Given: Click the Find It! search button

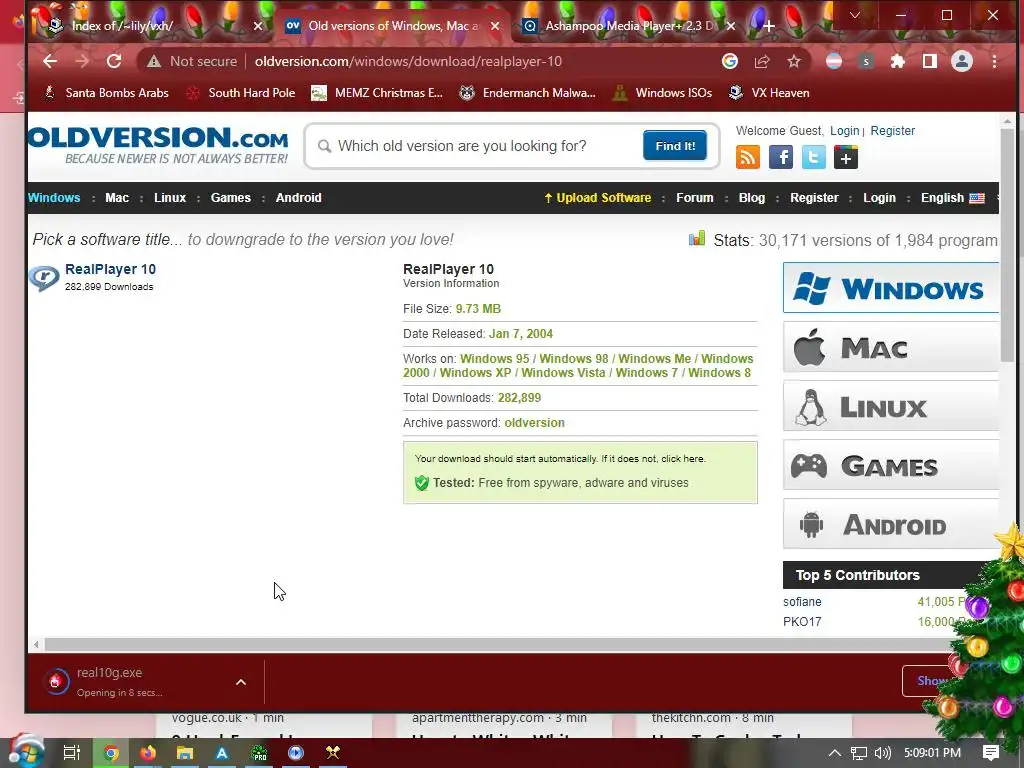Looking at the screenshot, I should coord(675,146).
